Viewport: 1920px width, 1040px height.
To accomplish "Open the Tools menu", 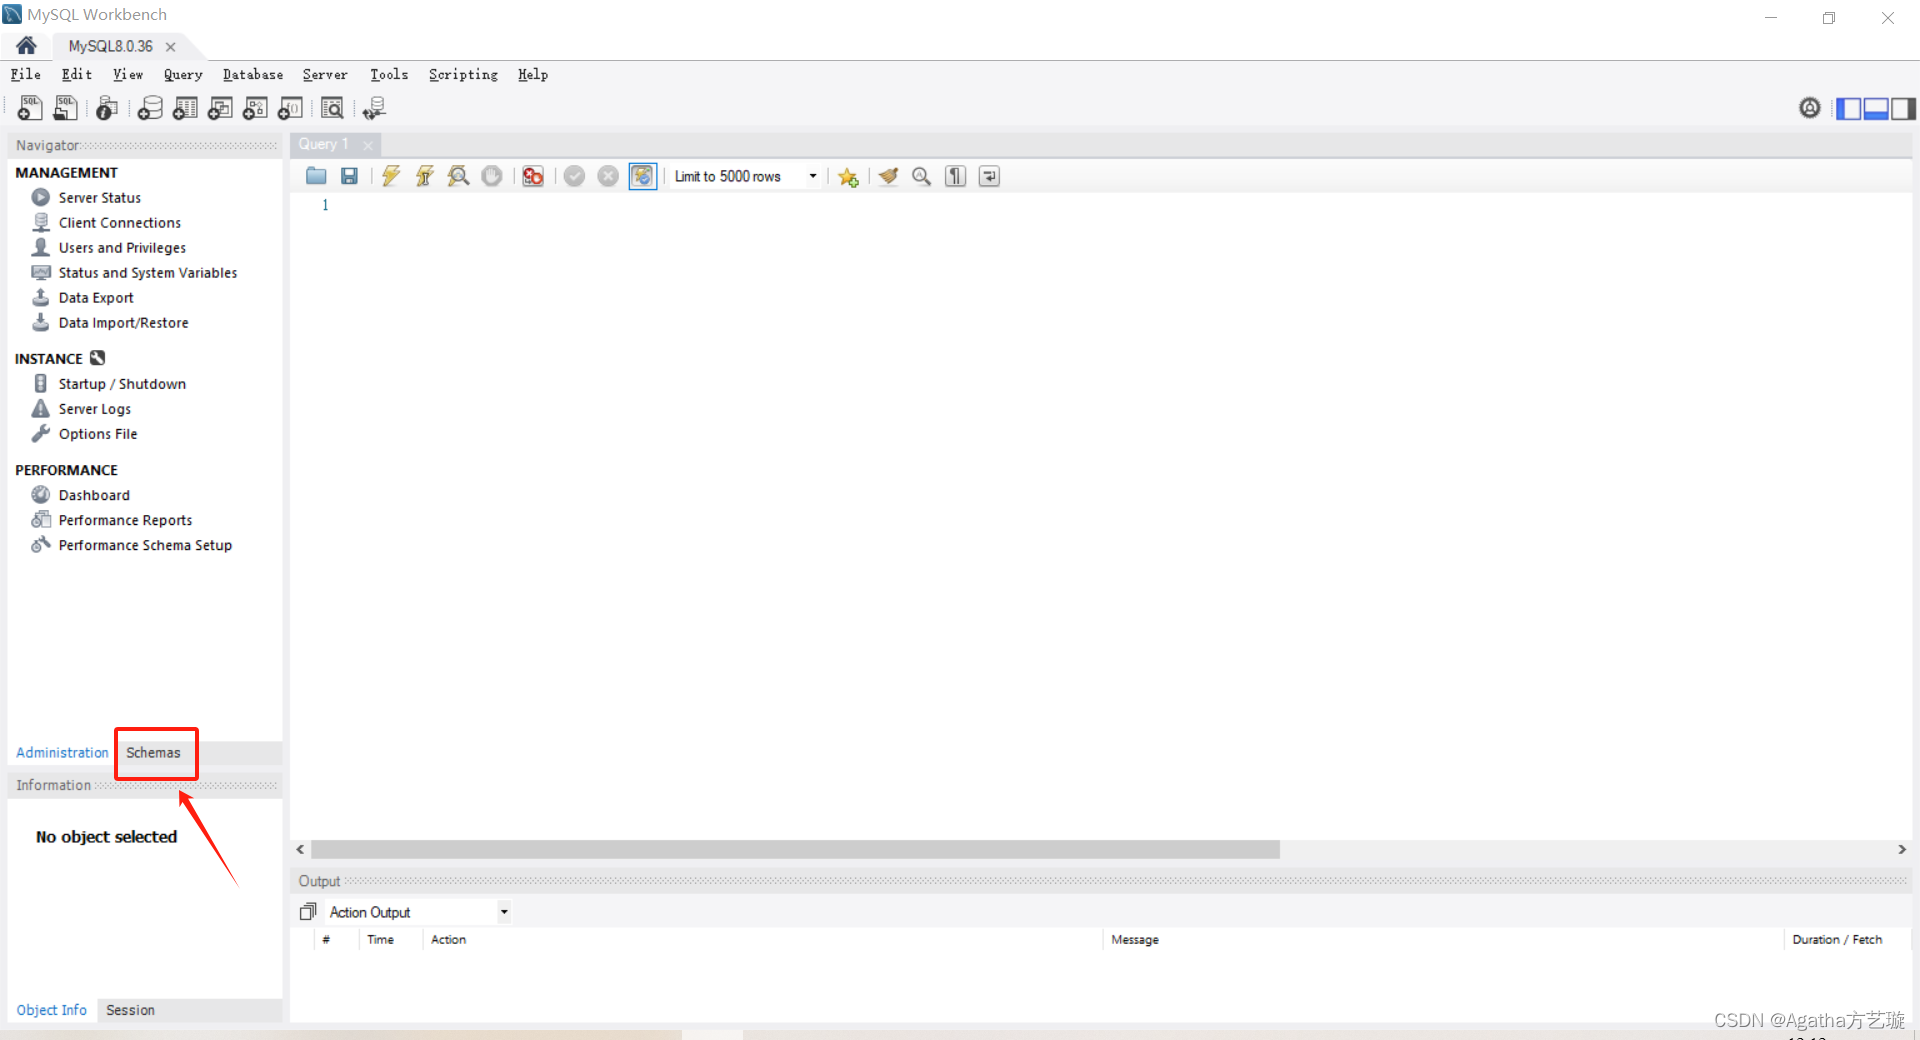I will click(389, 74).
